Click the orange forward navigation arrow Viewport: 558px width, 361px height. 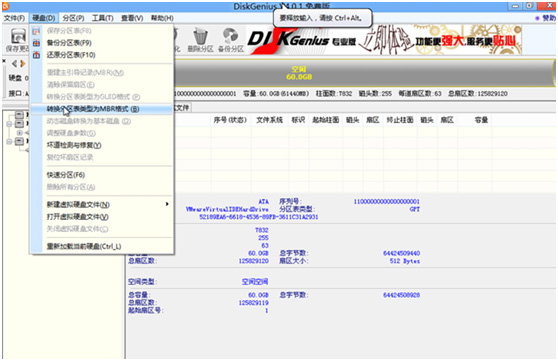pyautogui.click(x=23, y=64)
